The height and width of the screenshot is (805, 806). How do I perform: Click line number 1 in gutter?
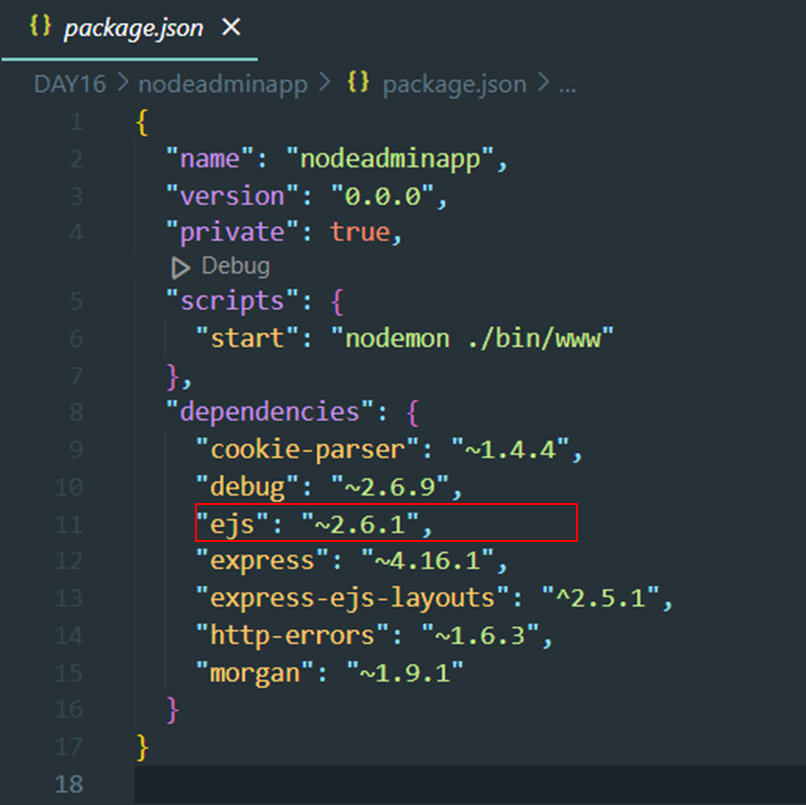click(x=77, y=122)
